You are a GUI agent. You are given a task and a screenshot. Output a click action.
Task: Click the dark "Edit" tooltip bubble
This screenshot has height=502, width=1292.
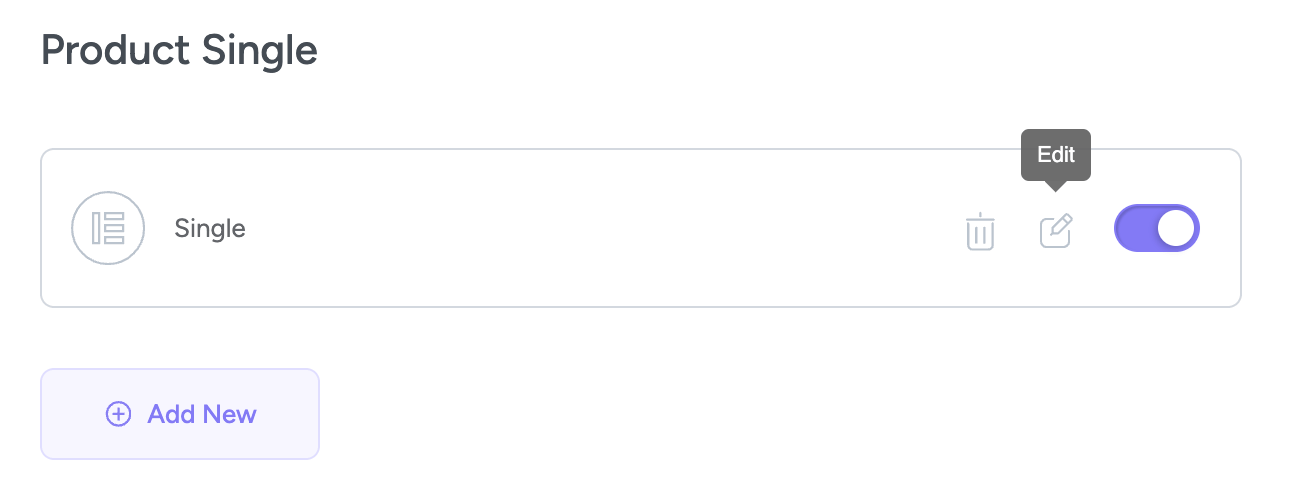pyautogui.click(x=1055, y=155)
